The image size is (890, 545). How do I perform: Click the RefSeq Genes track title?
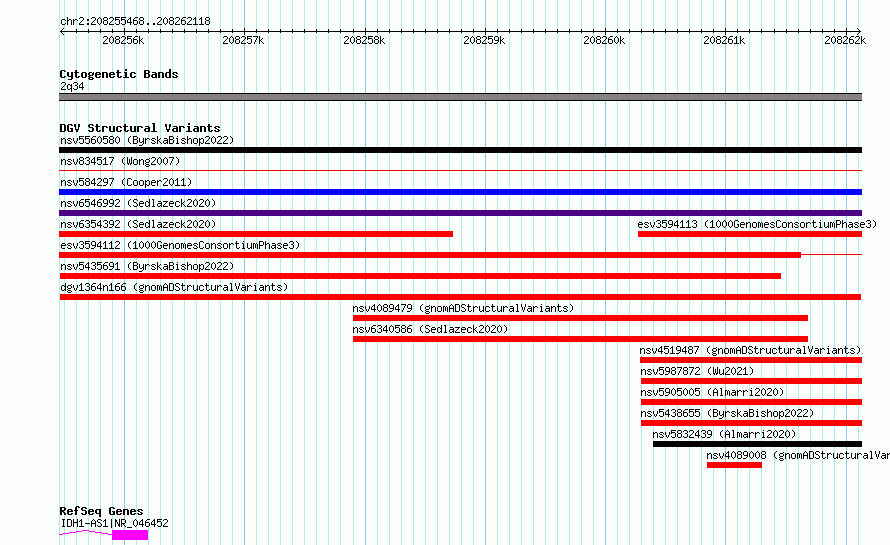(x=101, y=511)
